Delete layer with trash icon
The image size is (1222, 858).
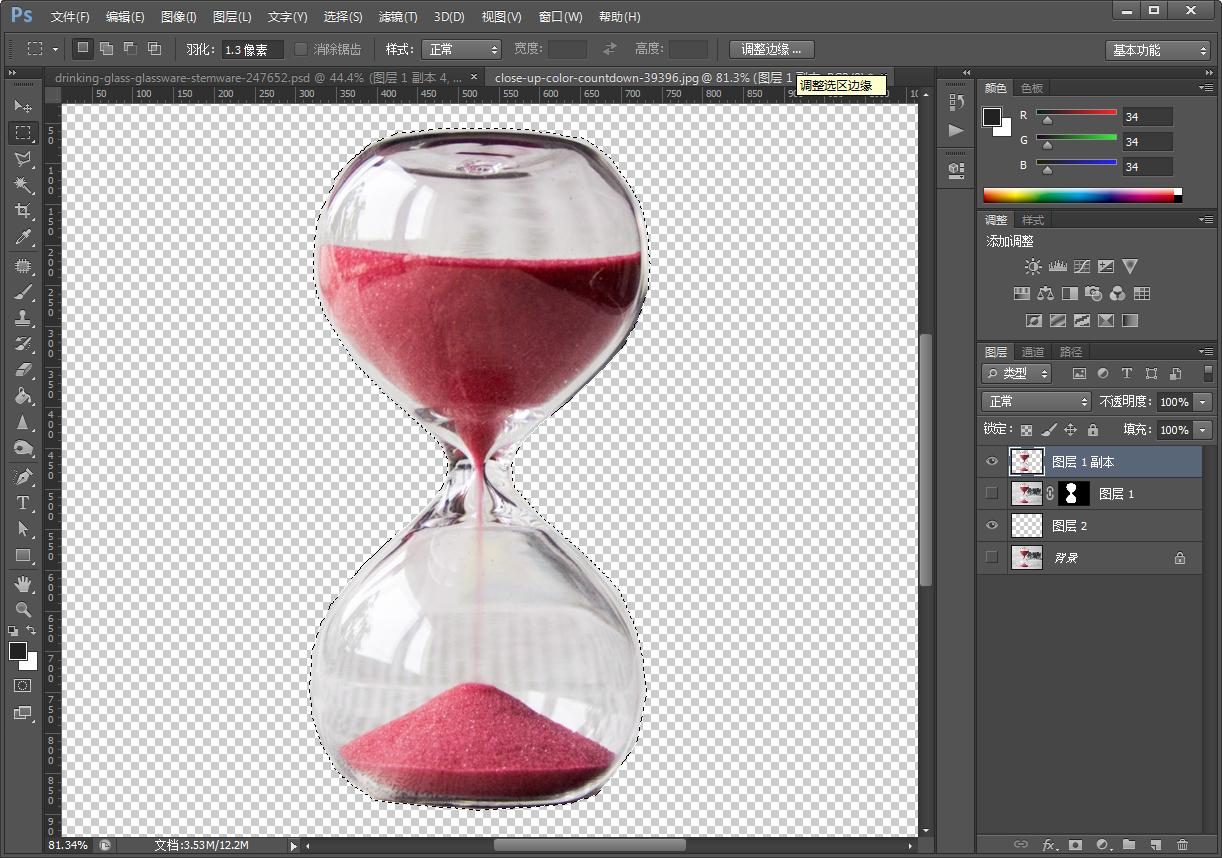click(x=1183, y=845)
